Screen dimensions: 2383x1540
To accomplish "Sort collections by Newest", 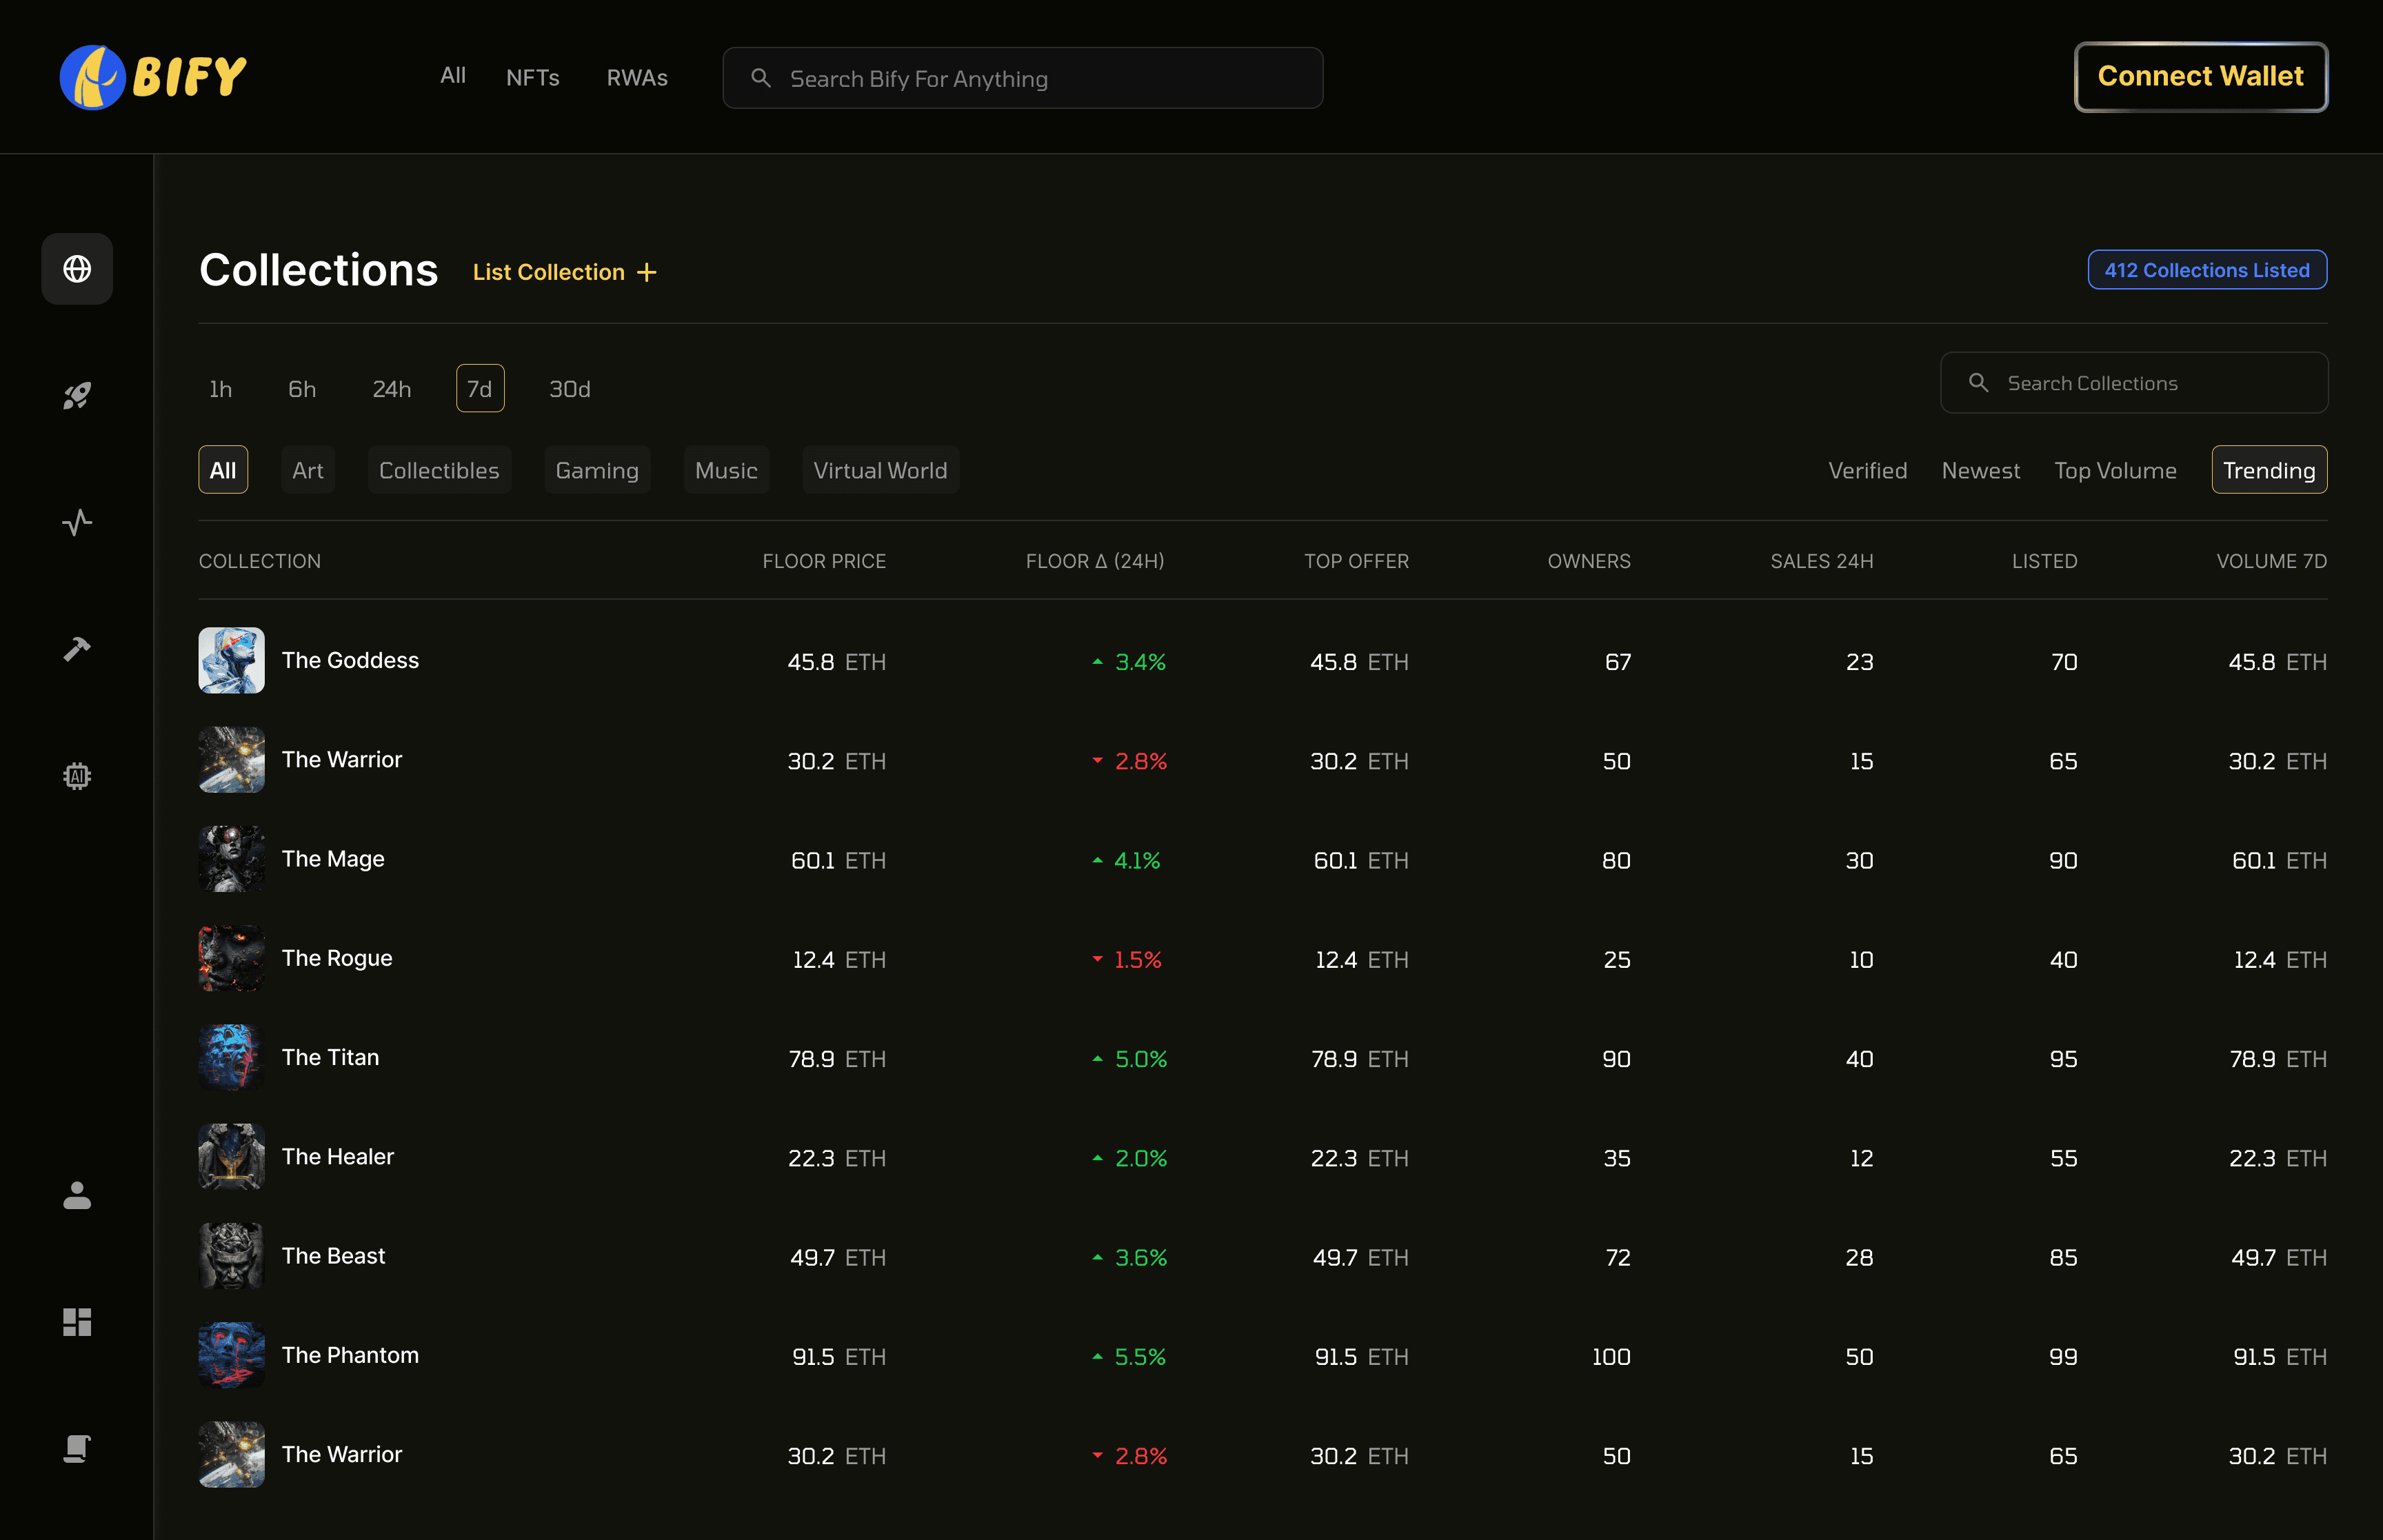I will (x=1980, y=470).
